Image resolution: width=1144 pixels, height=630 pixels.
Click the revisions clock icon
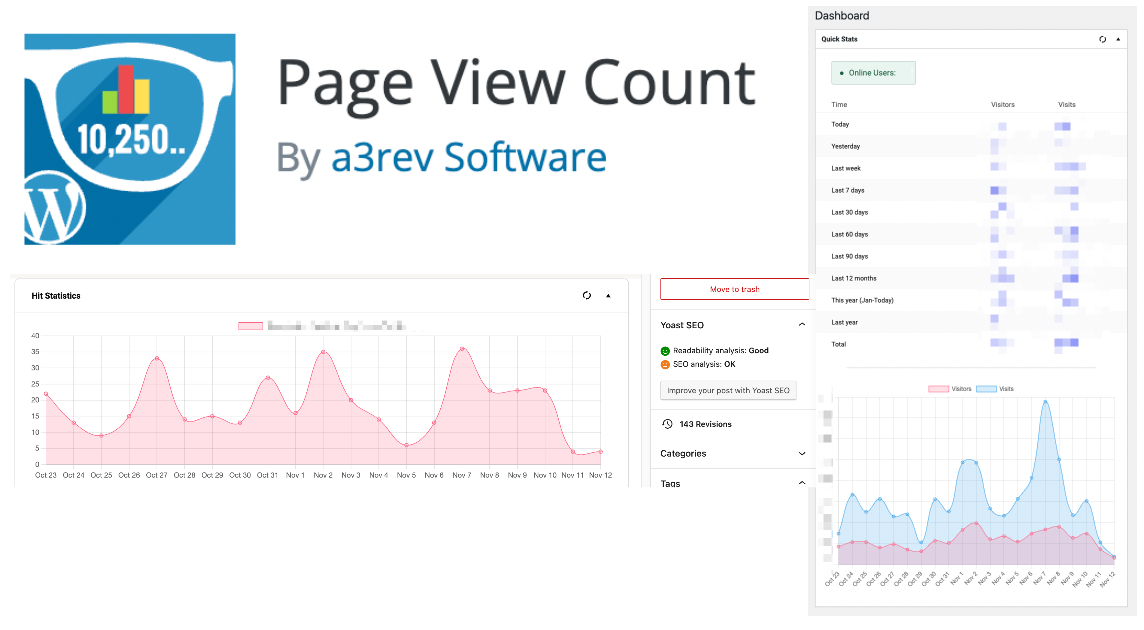[667, 424]
